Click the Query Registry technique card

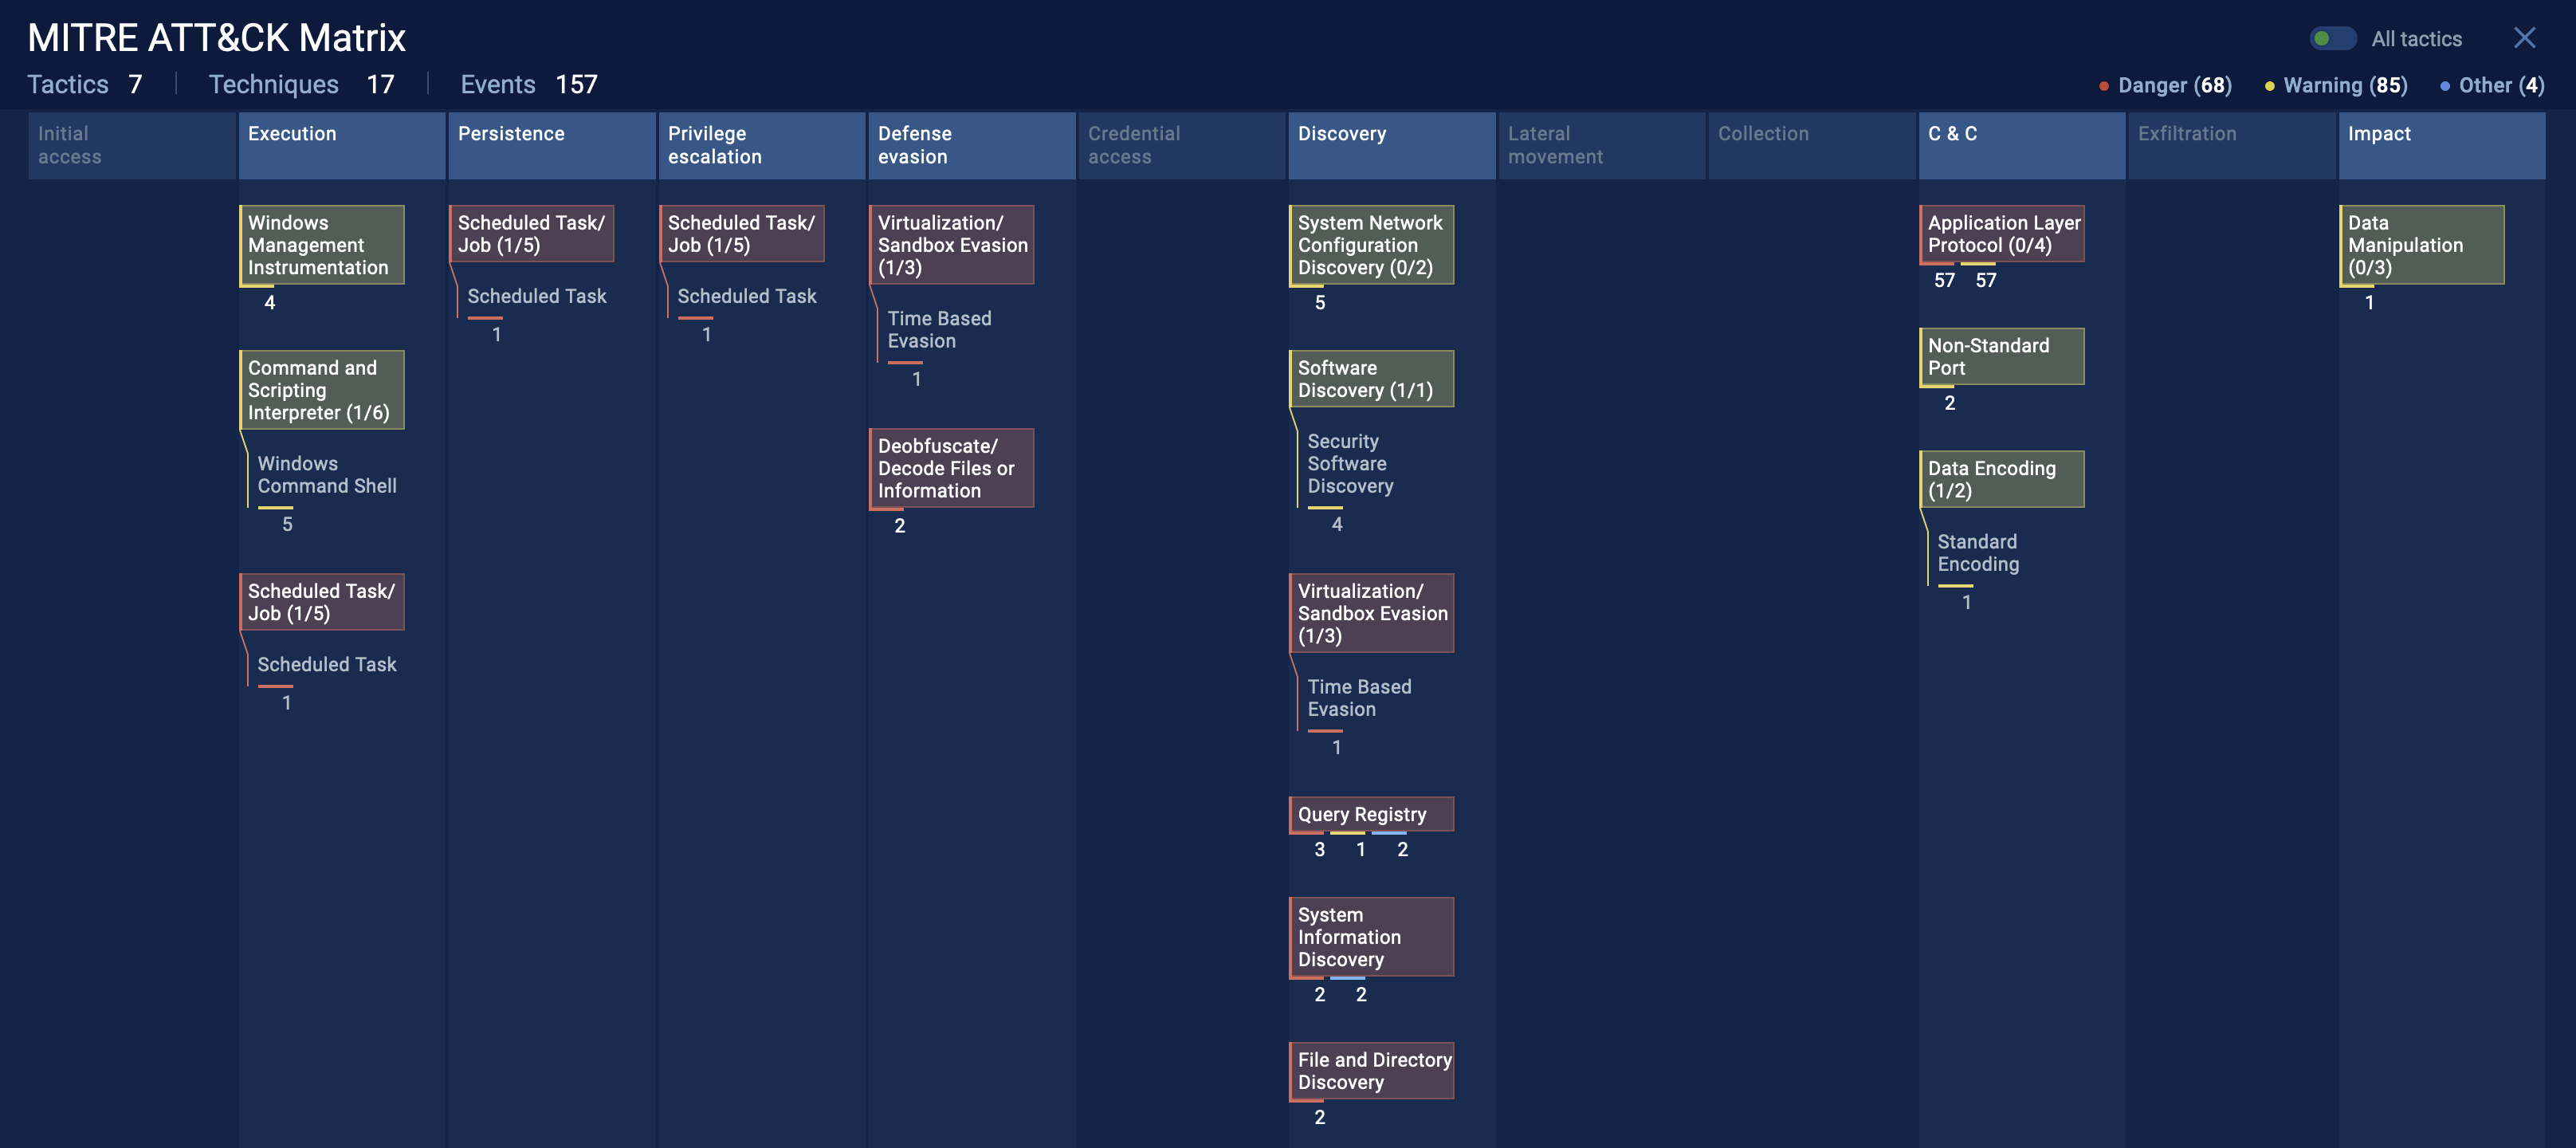pos(1367,813)
